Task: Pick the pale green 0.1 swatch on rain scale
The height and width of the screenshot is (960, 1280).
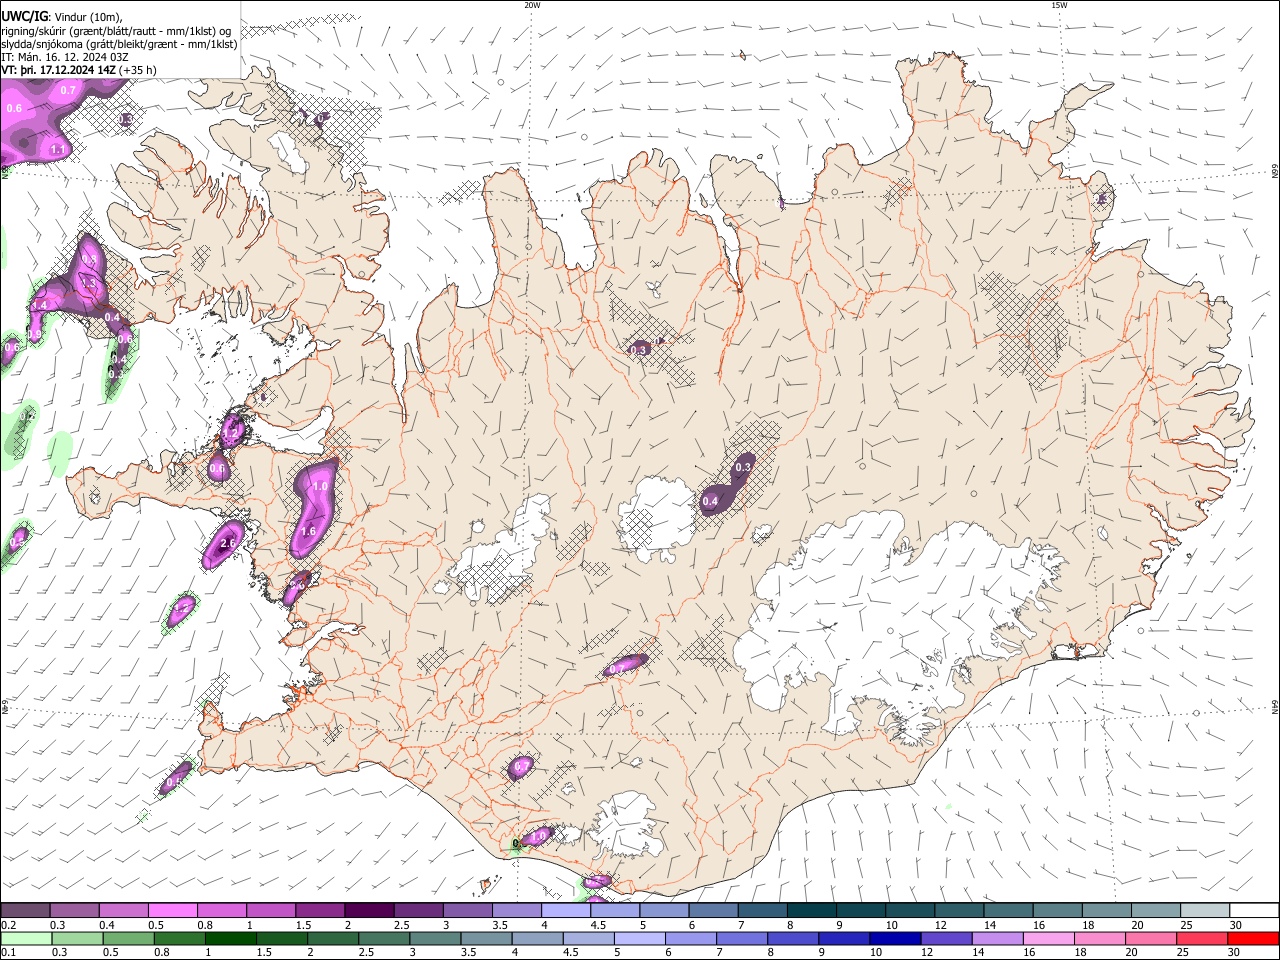Action: 26,938
